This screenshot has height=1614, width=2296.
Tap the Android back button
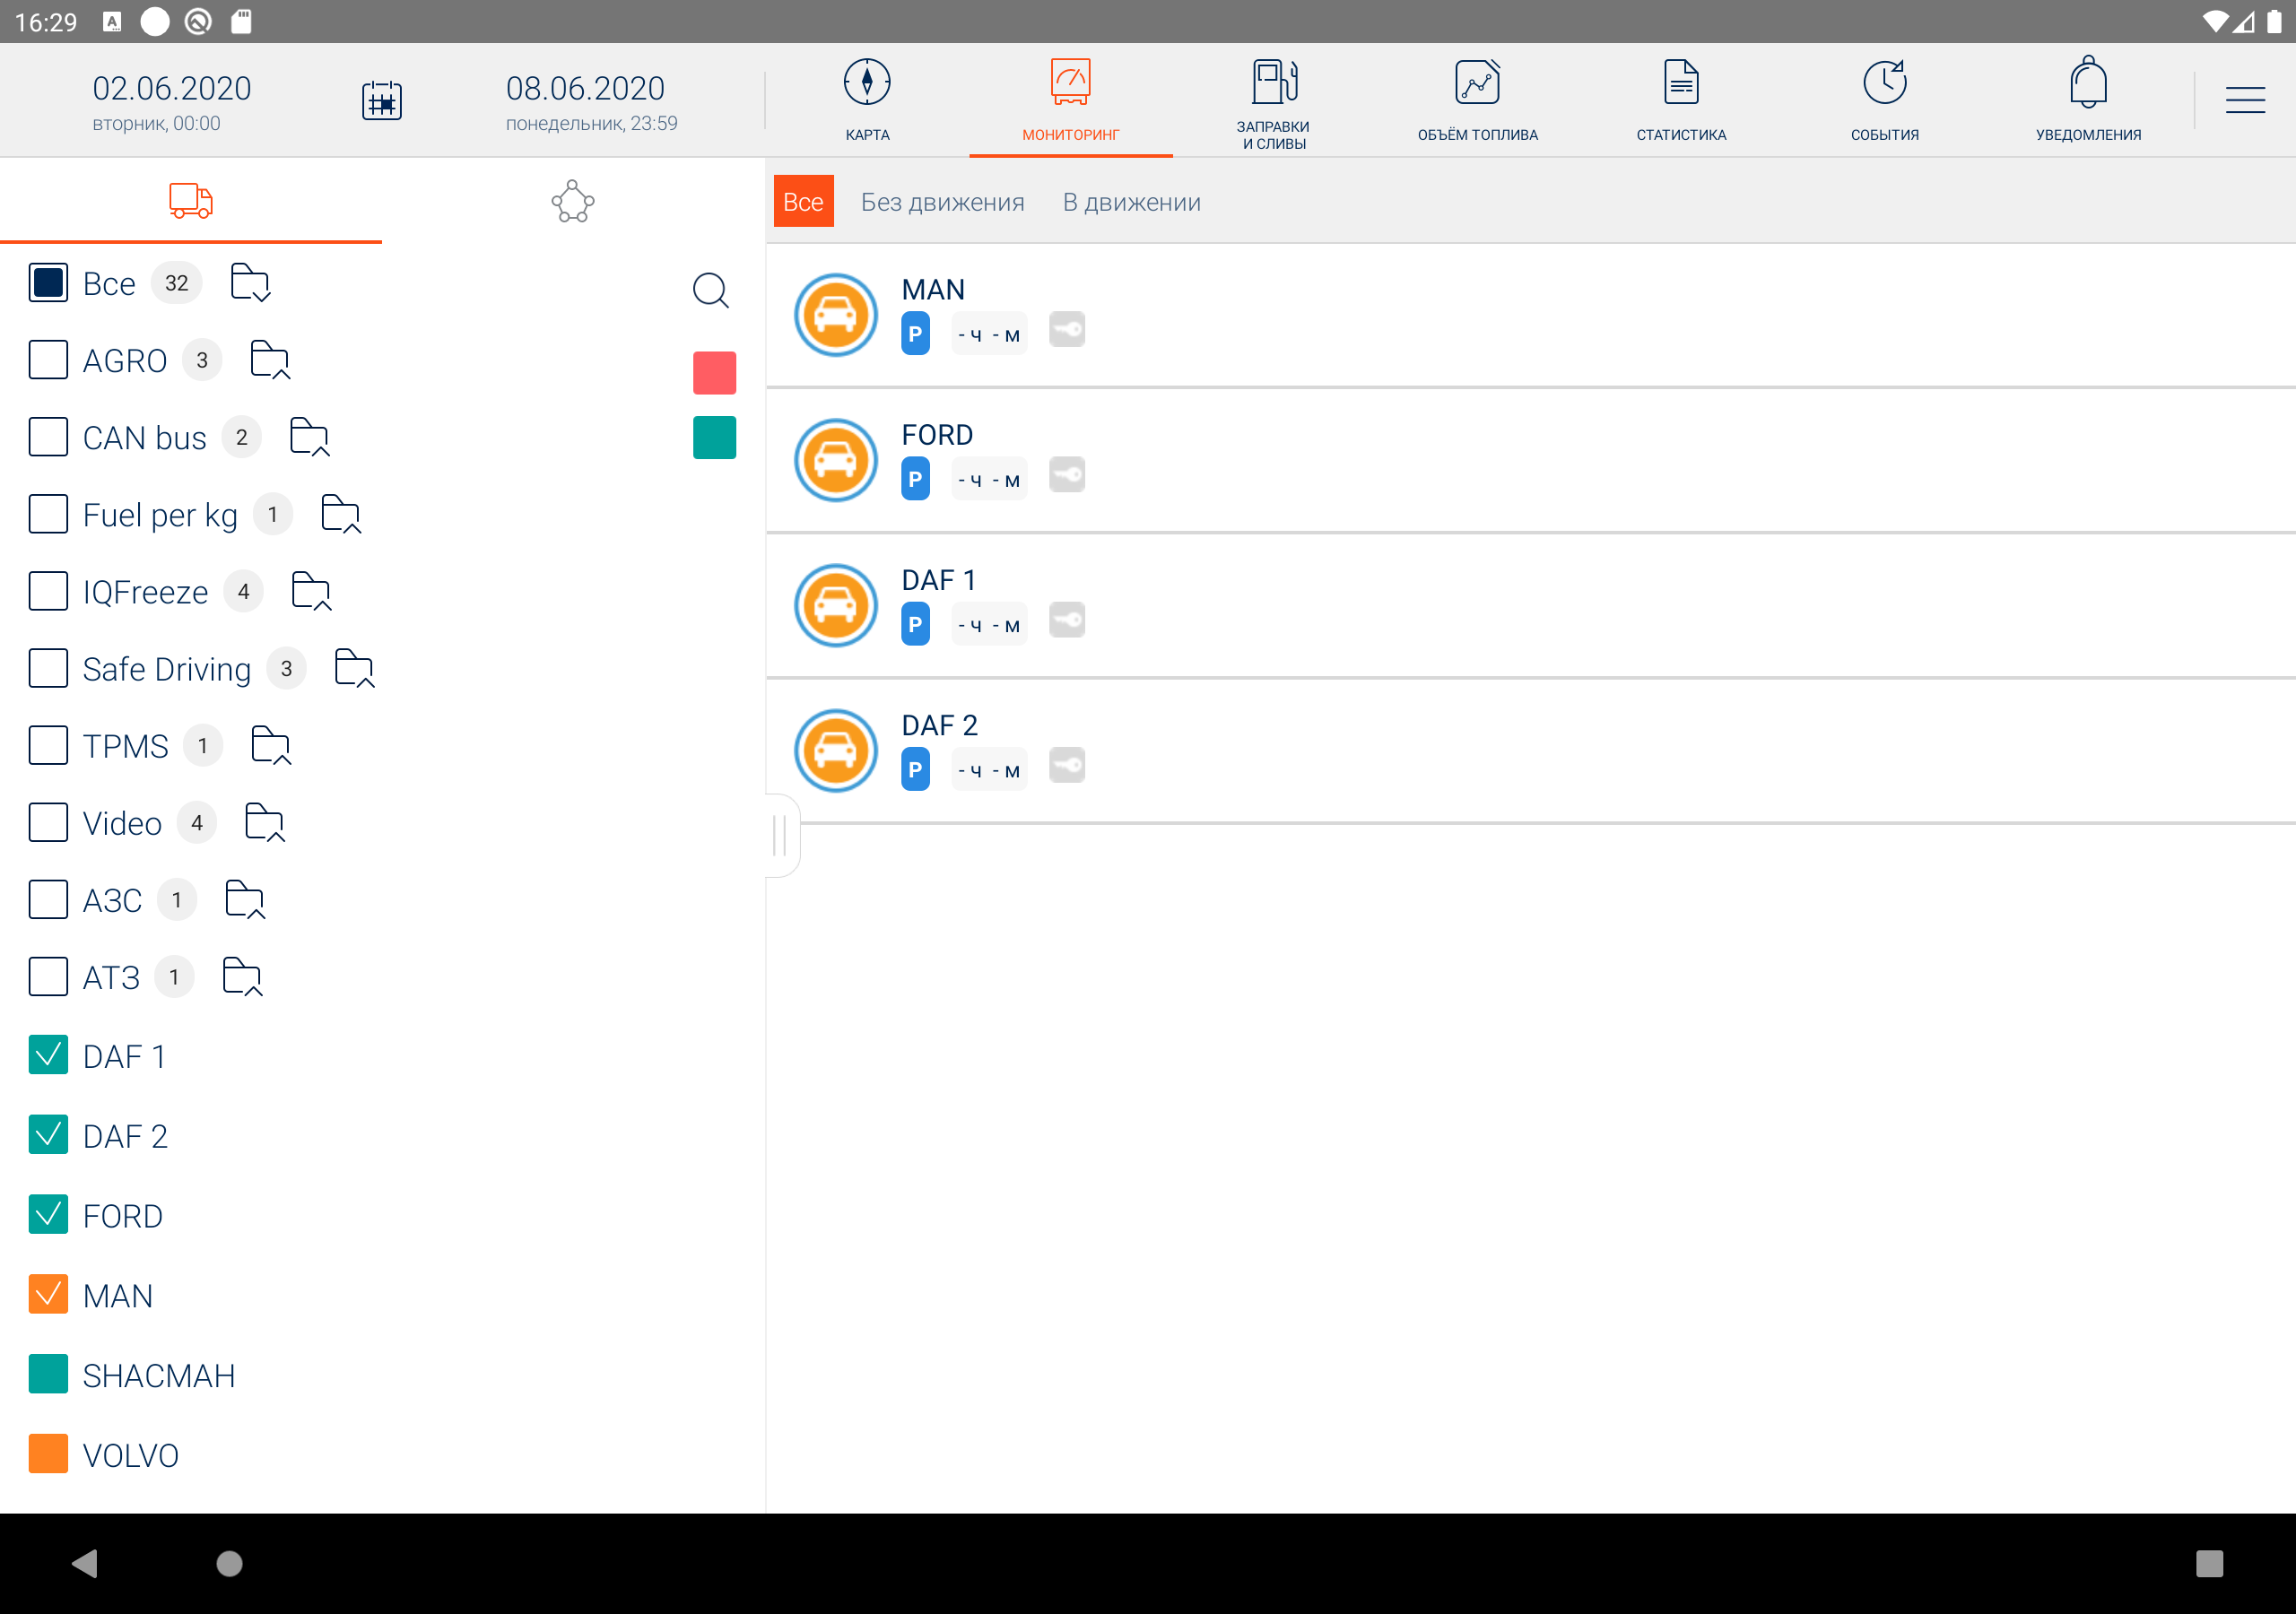[x=85, y=1563]
